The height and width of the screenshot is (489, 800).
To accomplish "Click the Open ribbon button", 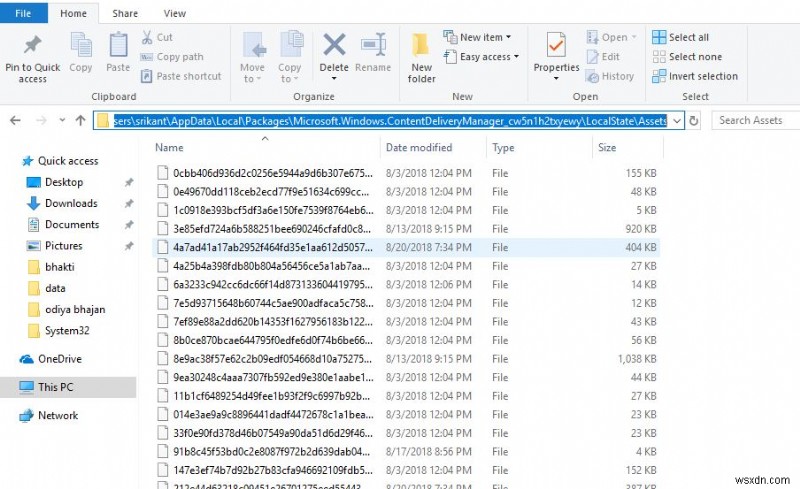I will [612, 37].
